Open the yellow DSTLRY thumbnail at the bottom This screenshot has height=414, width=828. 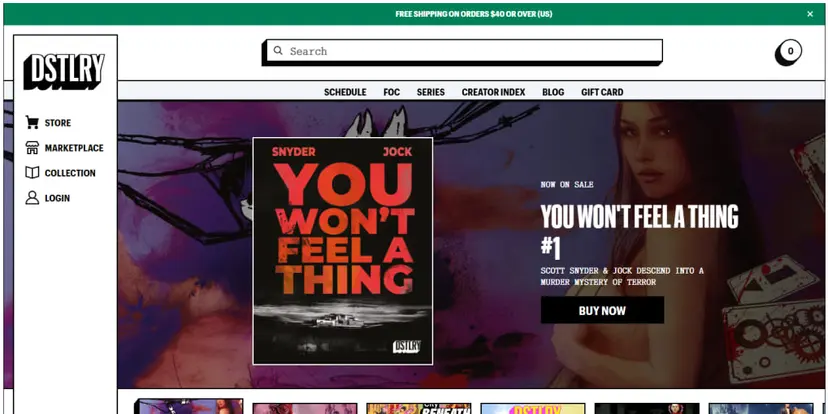point(532,408)
